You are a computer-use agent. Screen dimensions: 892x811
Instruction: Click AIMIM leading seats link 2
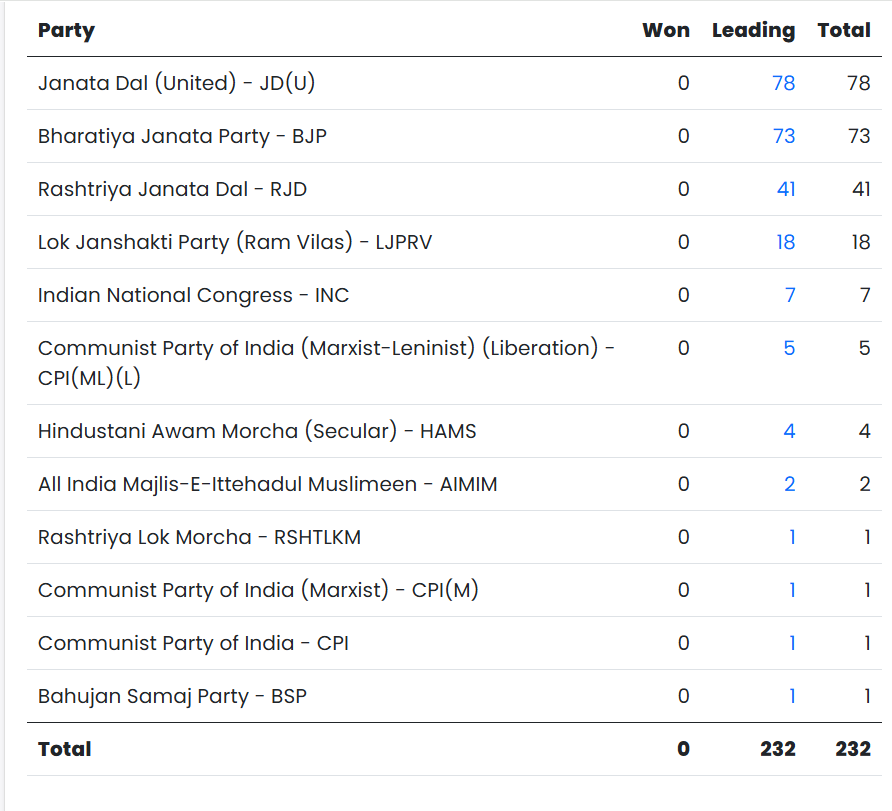789,484
